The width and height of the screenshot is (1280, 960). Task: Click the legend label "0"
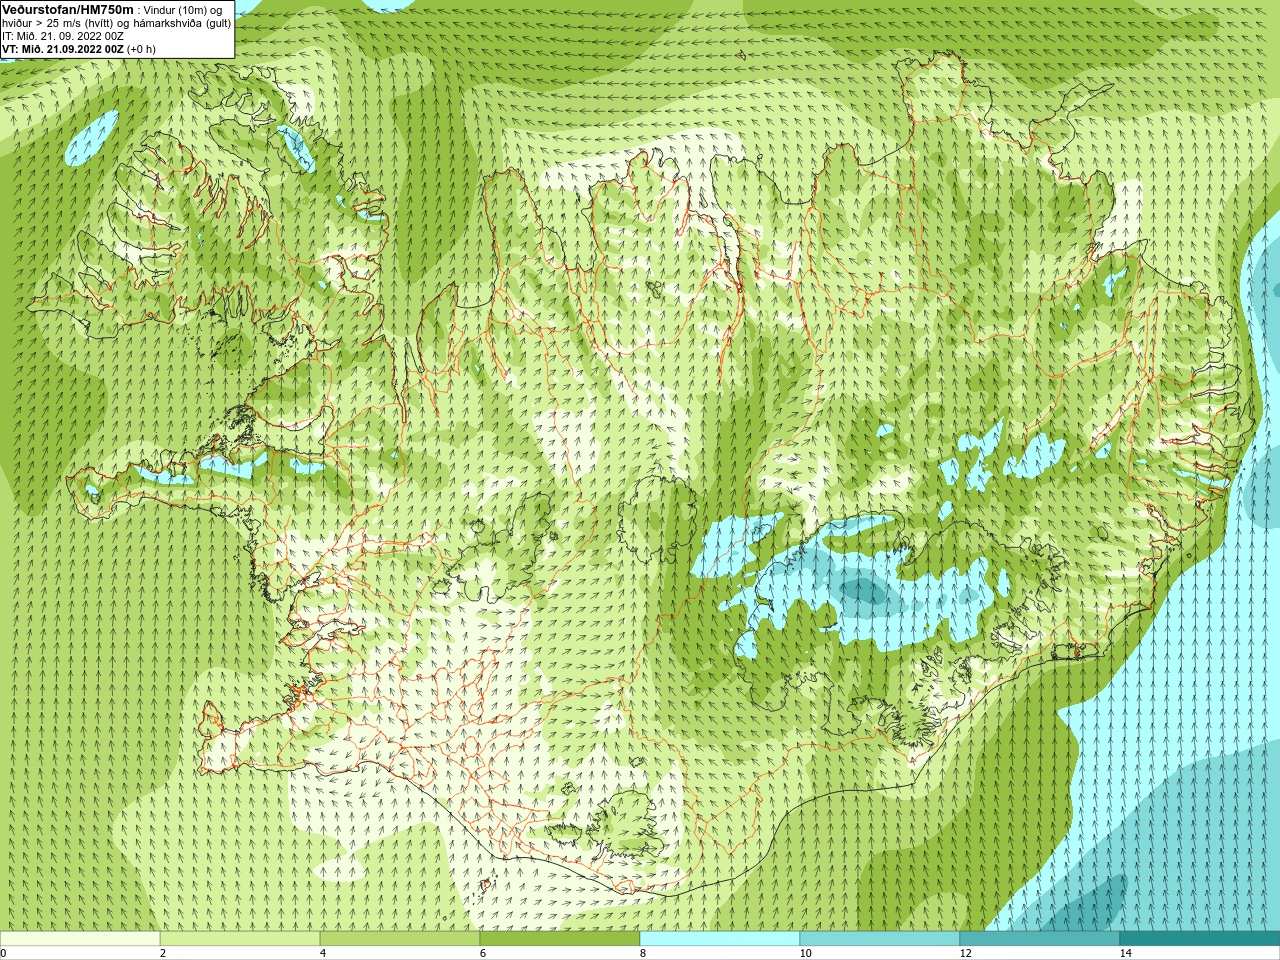click(x=4, y=953)
